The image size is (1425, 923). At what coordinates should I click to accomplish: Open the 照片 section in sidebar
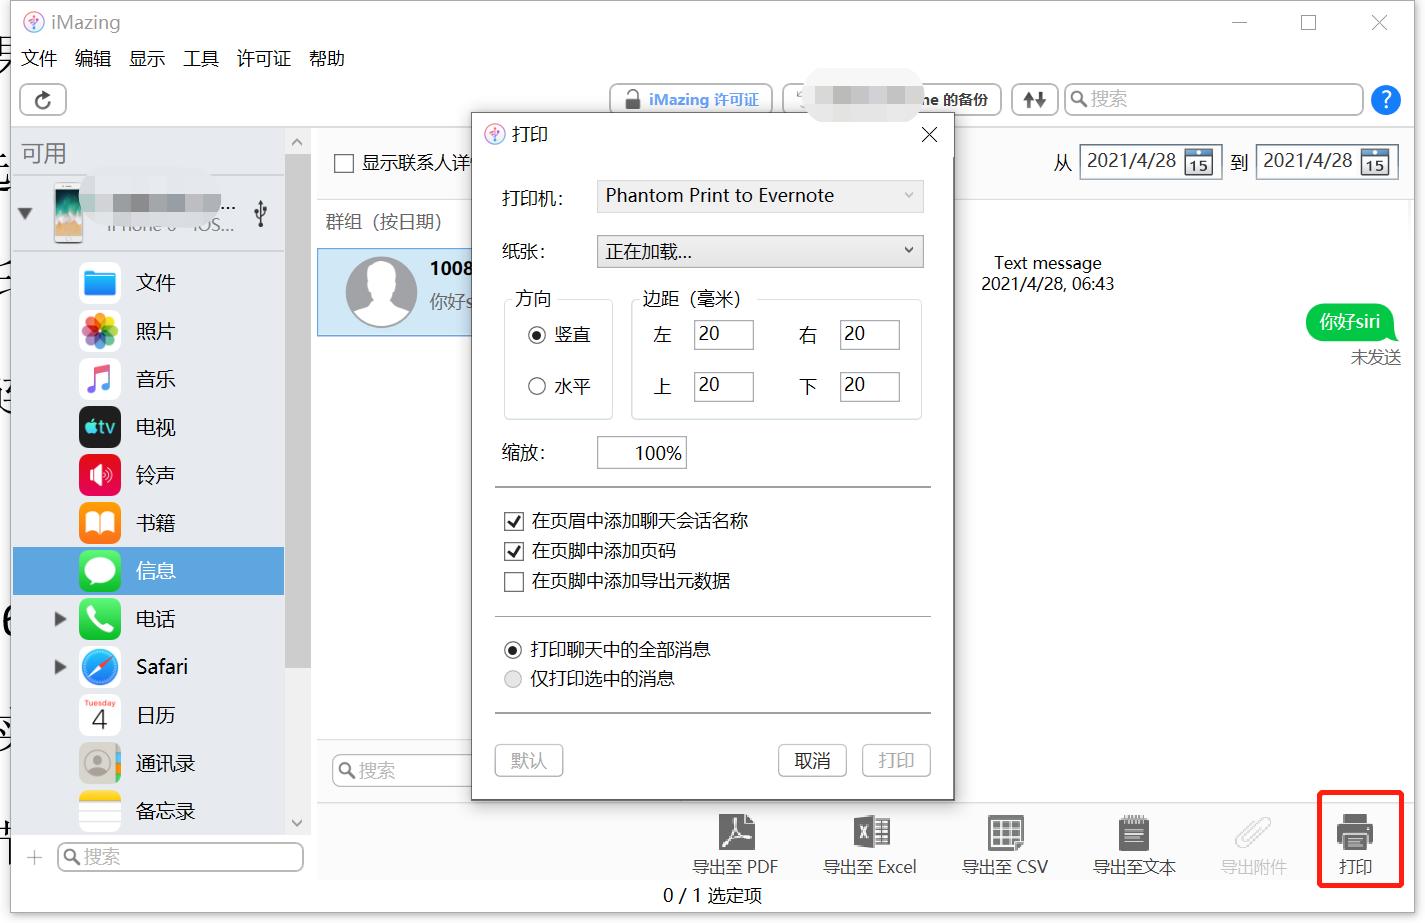155,330
